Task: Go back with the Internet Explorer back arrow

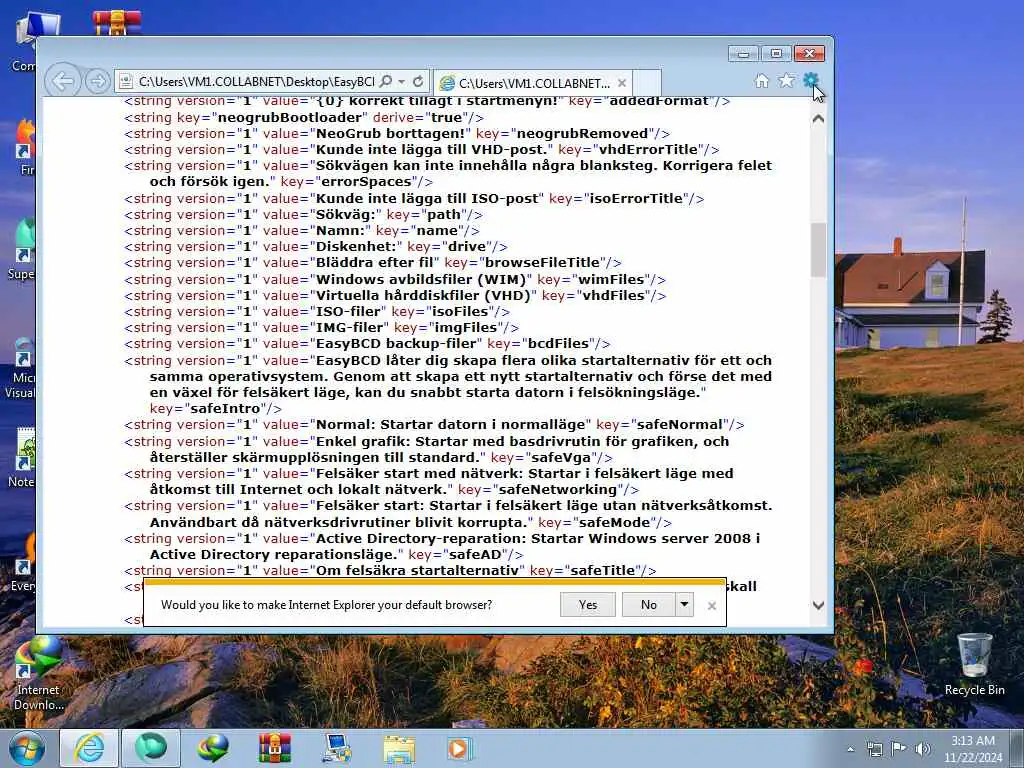Action: pyautogui.click(x=63, y=81)
